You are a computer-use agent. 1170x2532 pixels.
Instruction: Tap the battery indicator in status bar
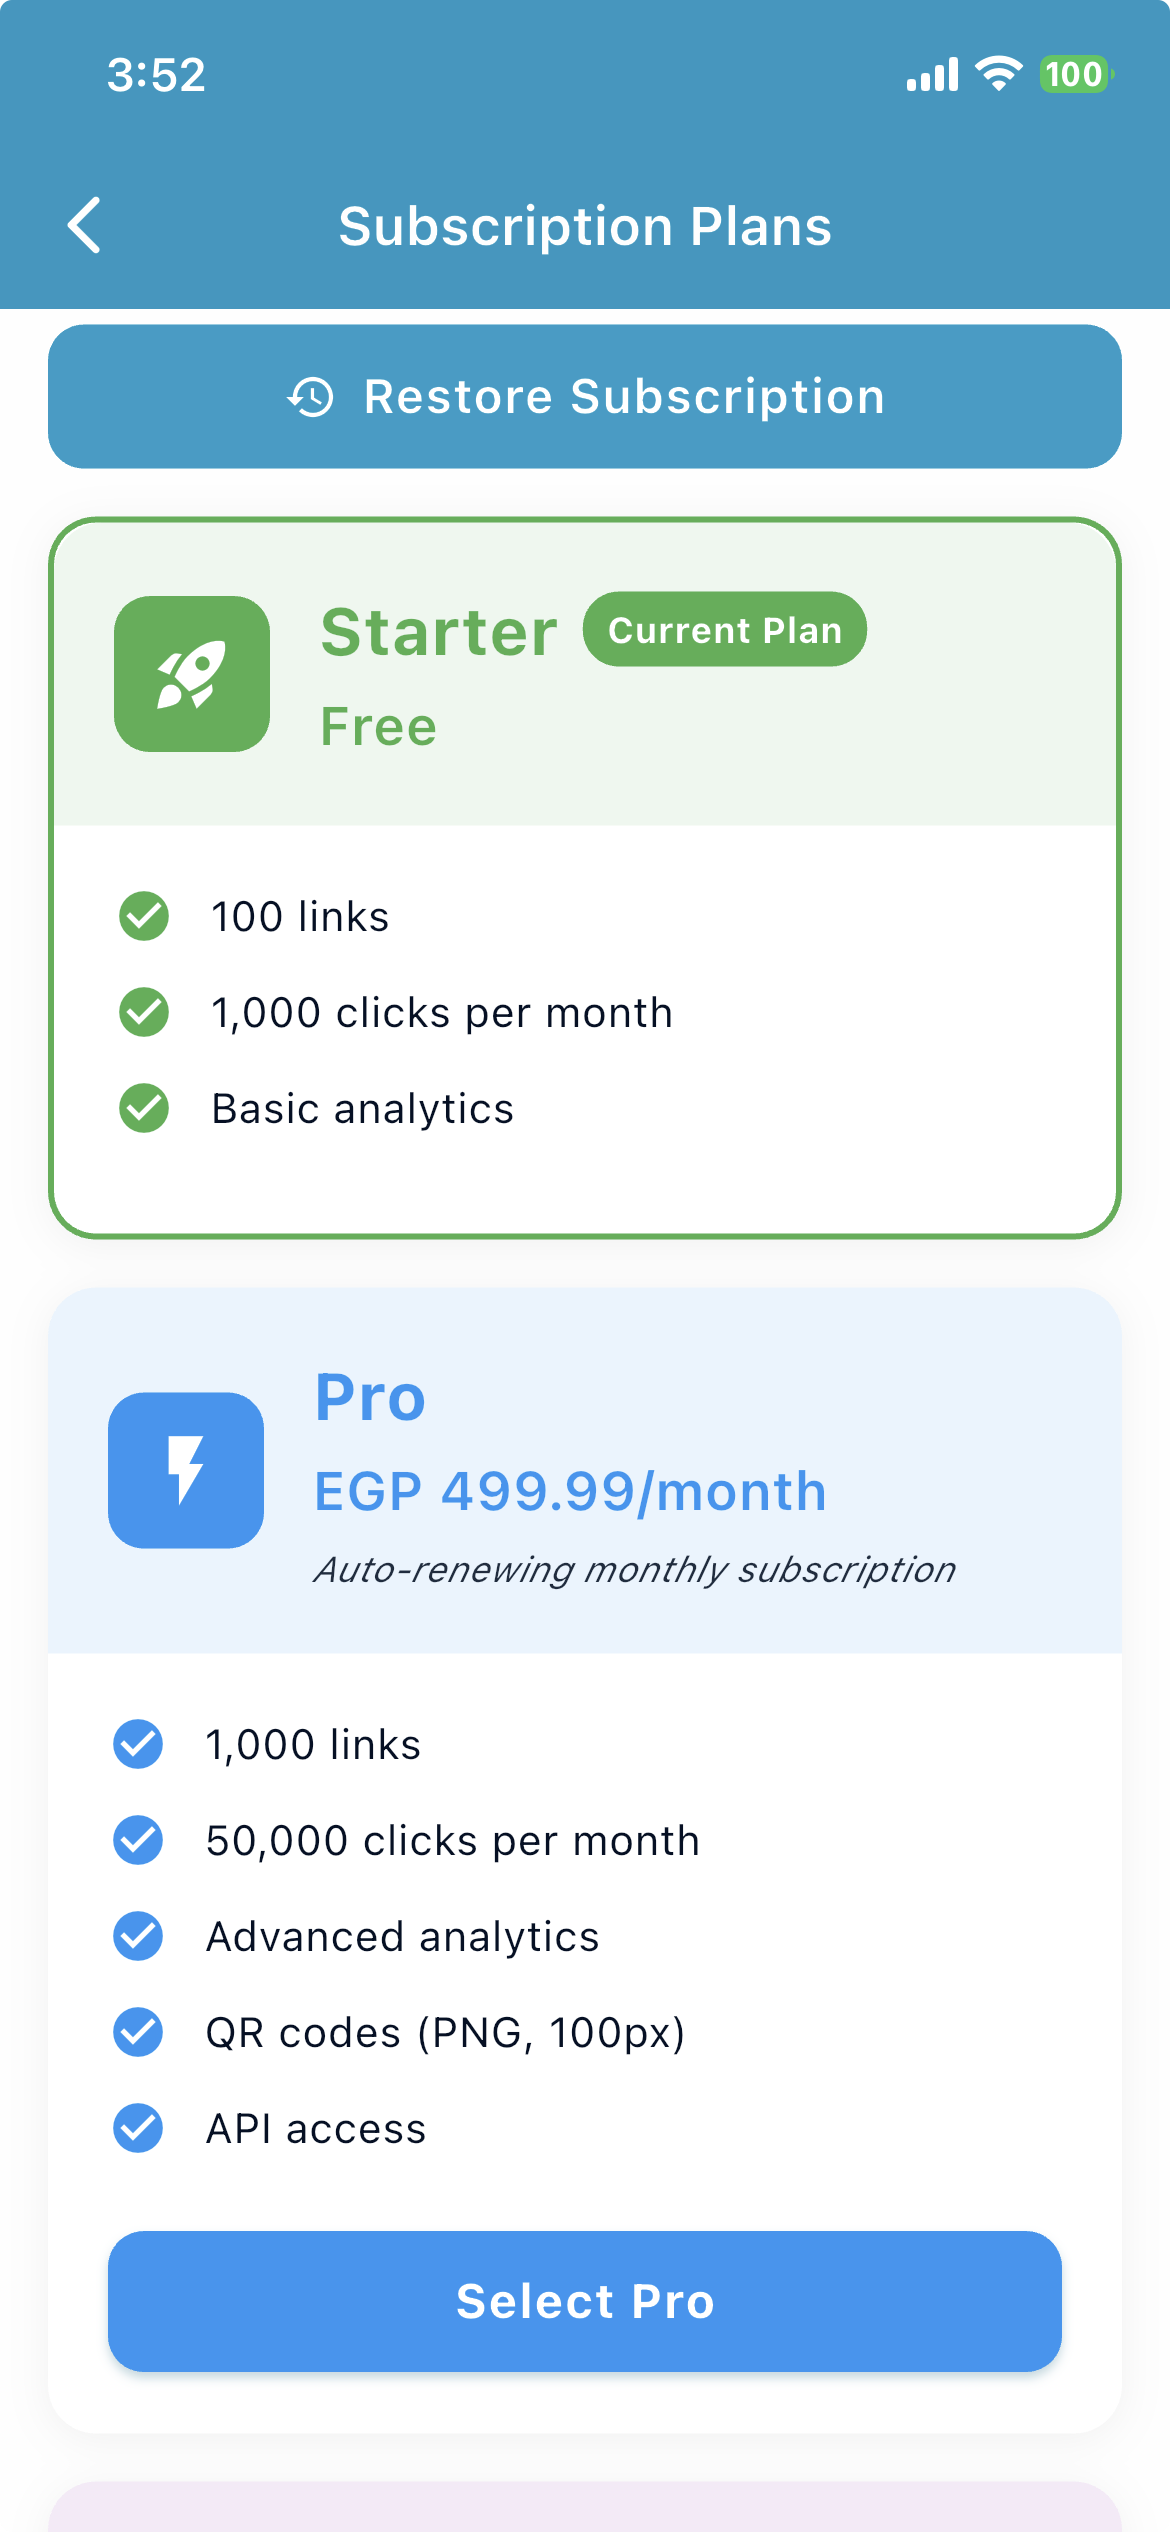click(1075, 74)
